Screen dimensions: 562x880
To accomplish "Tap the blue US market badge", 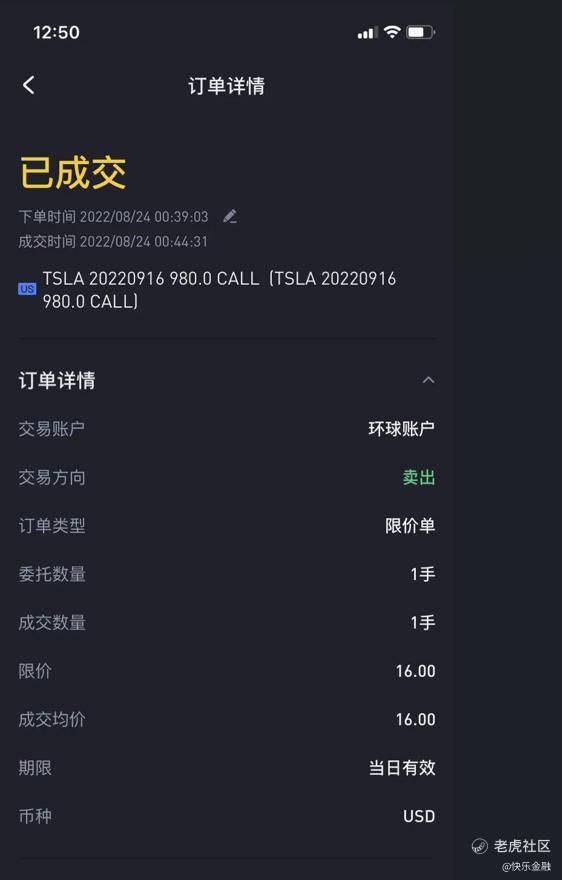I will (x=27, y=289).
